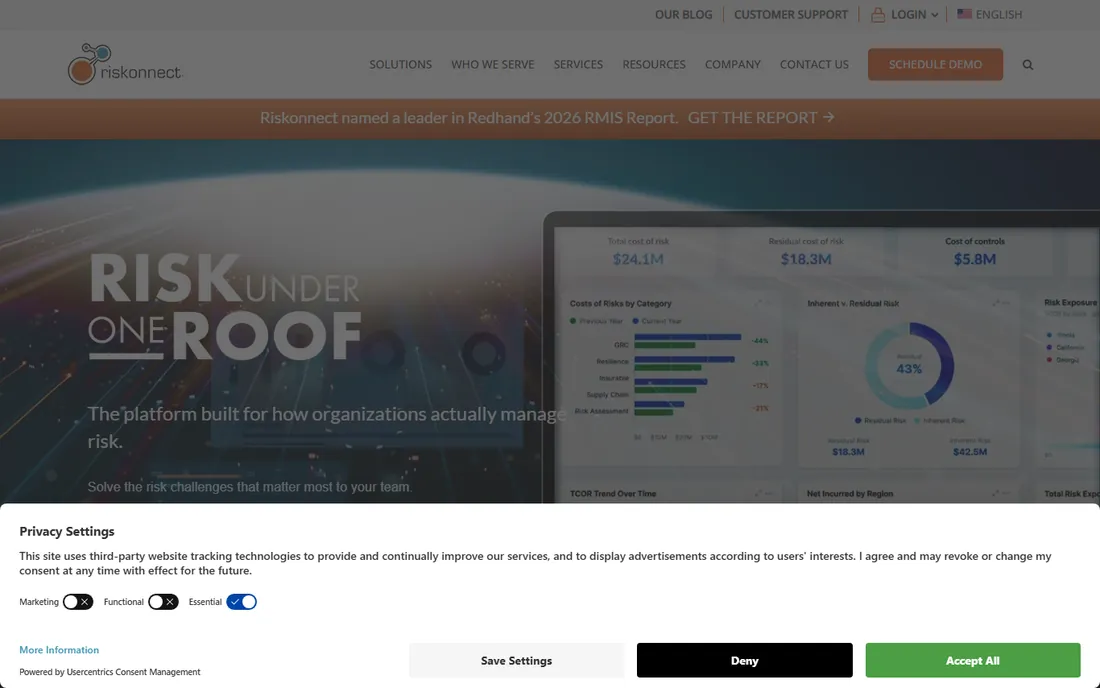Open the COMPANY menu

732,65
